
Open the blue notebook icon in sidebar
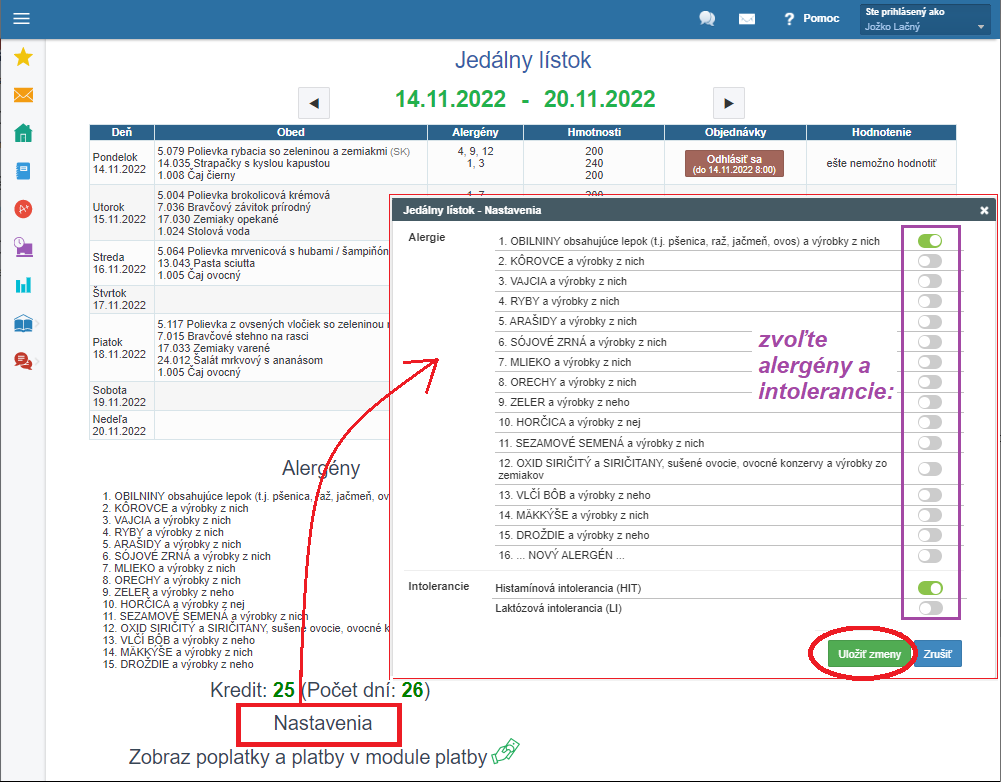23,171
